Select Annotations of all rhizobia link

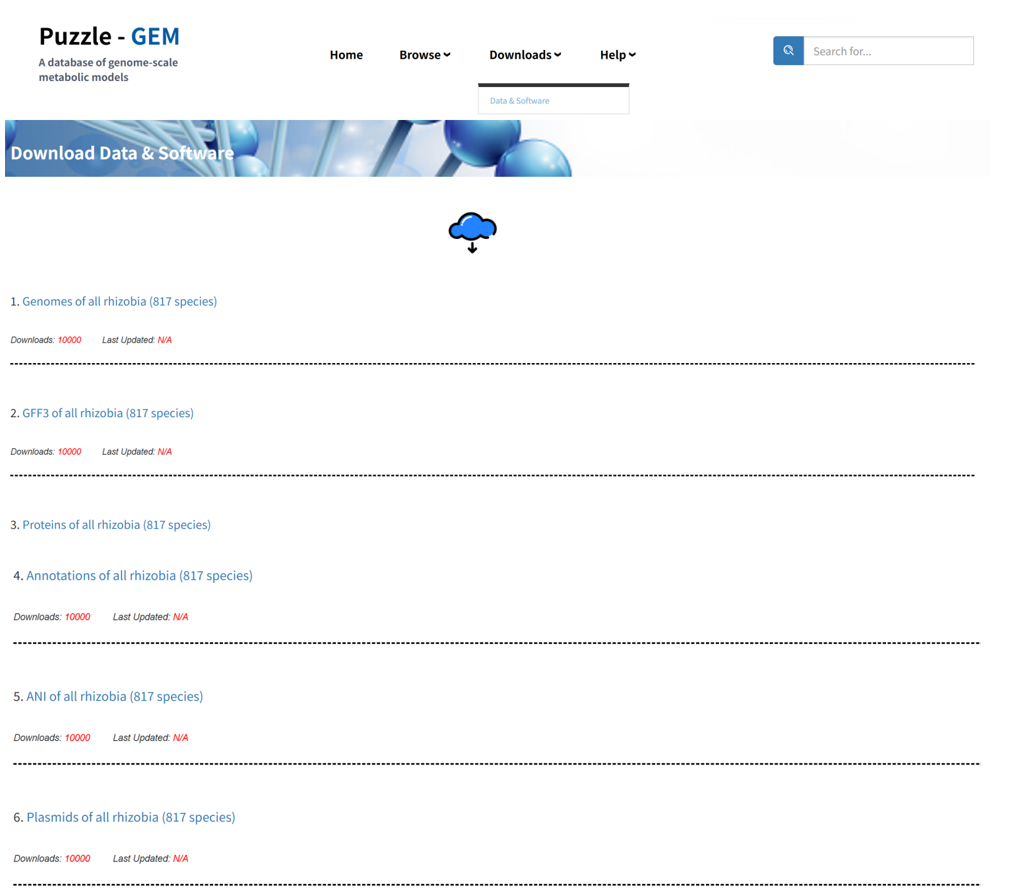139,576
